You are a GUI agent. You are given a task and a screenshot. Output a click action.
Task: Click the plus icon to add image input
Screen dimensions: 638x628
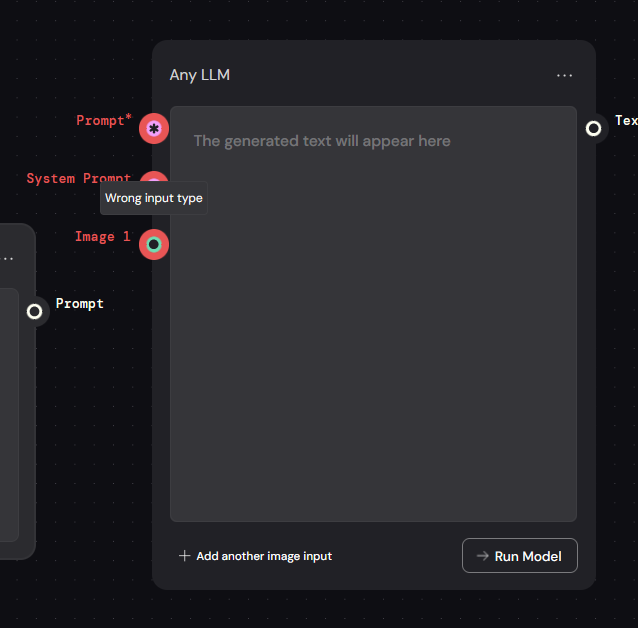click(184, 556)
